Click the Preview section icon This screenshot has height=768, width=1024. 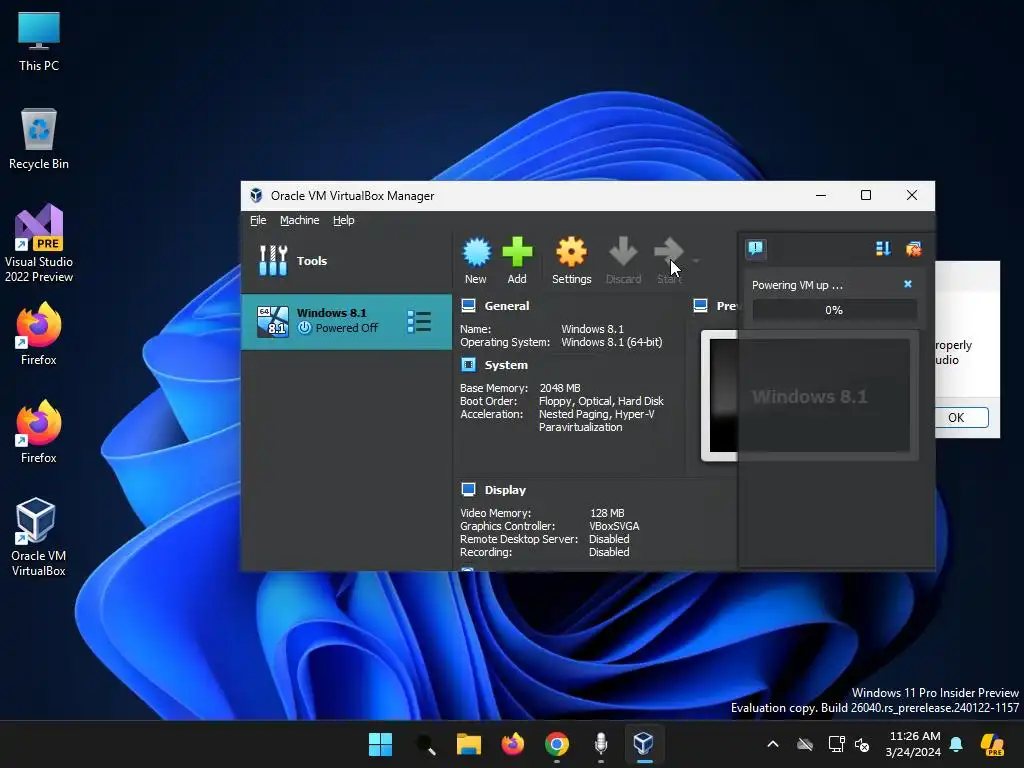[701, 305]
